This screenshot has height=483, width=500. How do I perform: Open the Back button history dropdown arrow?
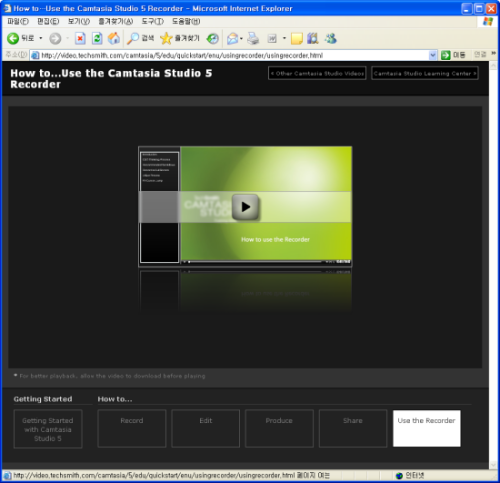tap(41, 38)
